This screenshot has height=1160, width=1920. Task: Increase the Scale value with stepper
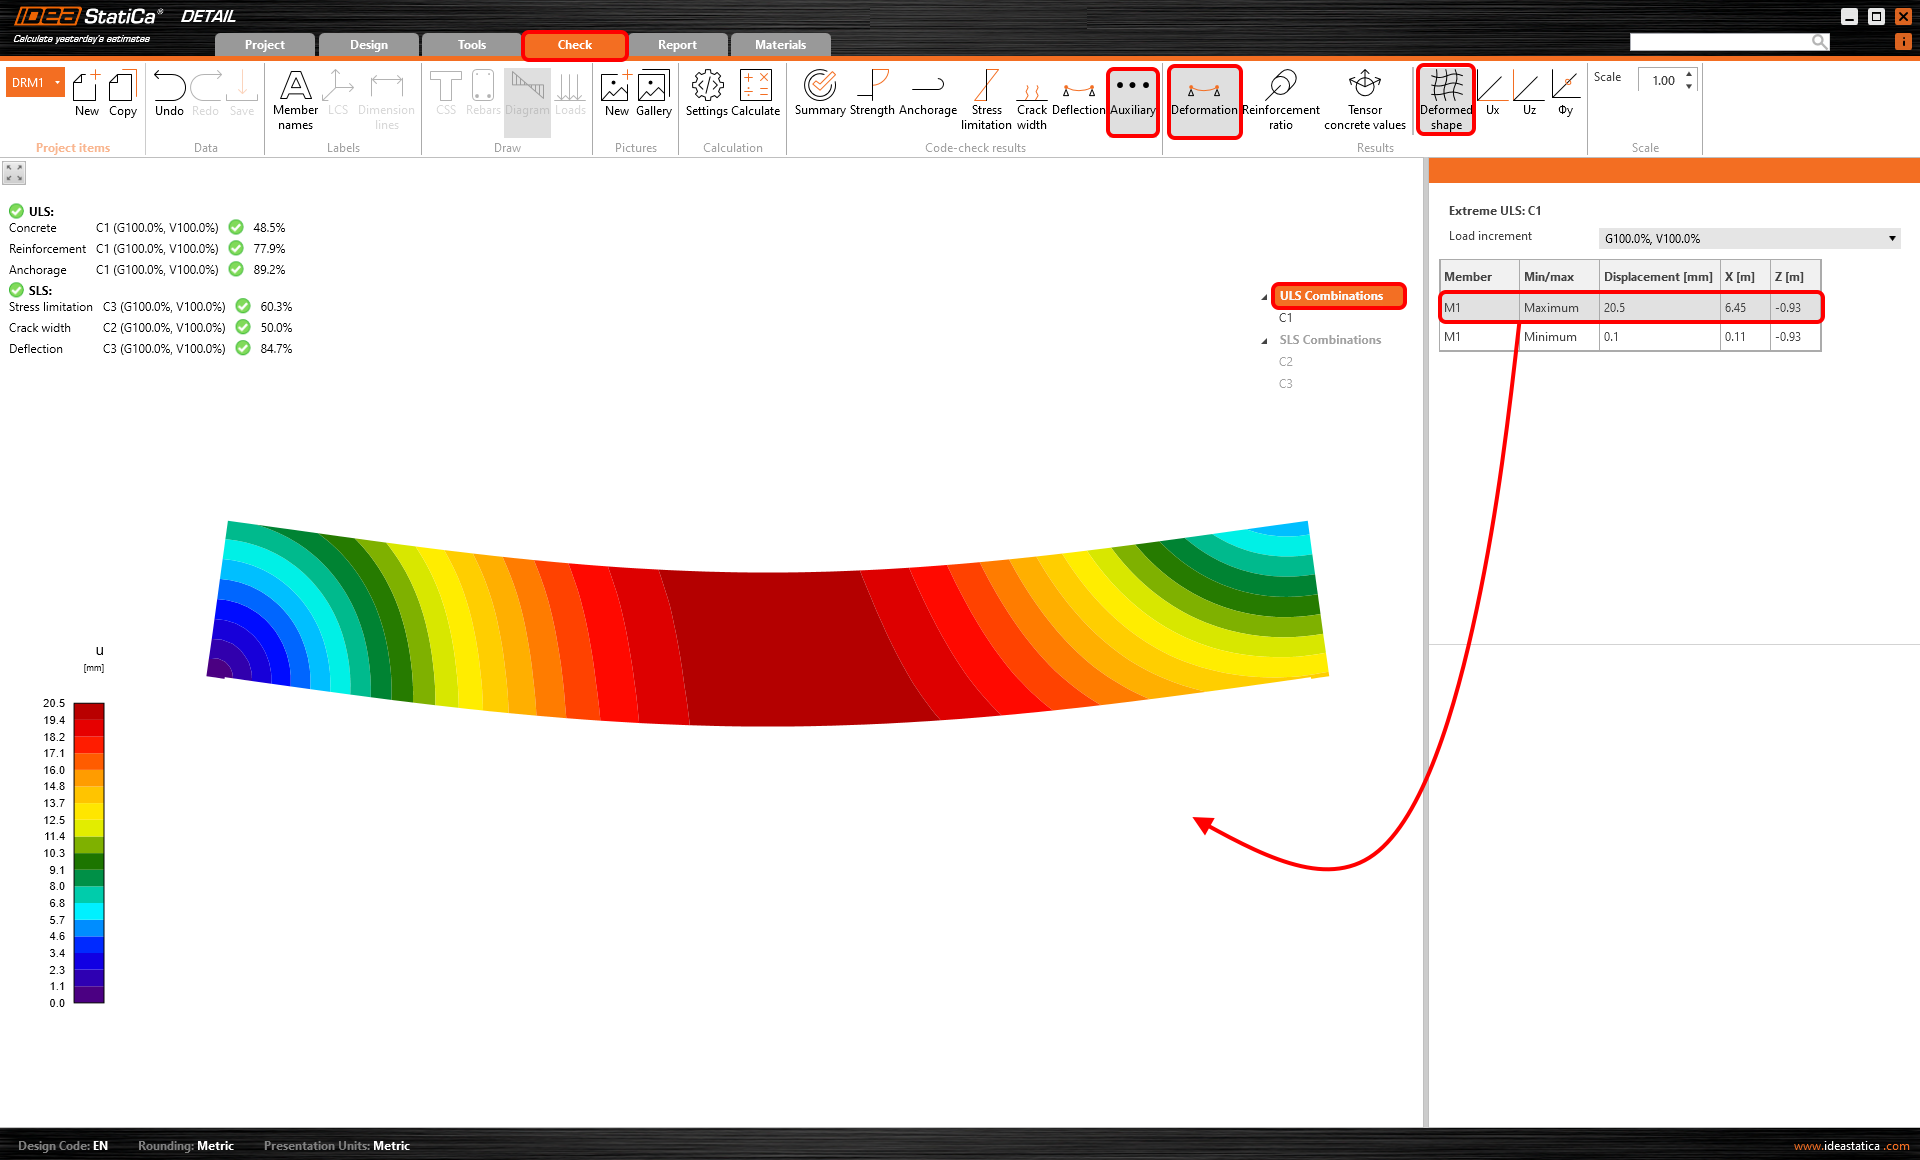pyautogui.click(x=1689, y=74)
